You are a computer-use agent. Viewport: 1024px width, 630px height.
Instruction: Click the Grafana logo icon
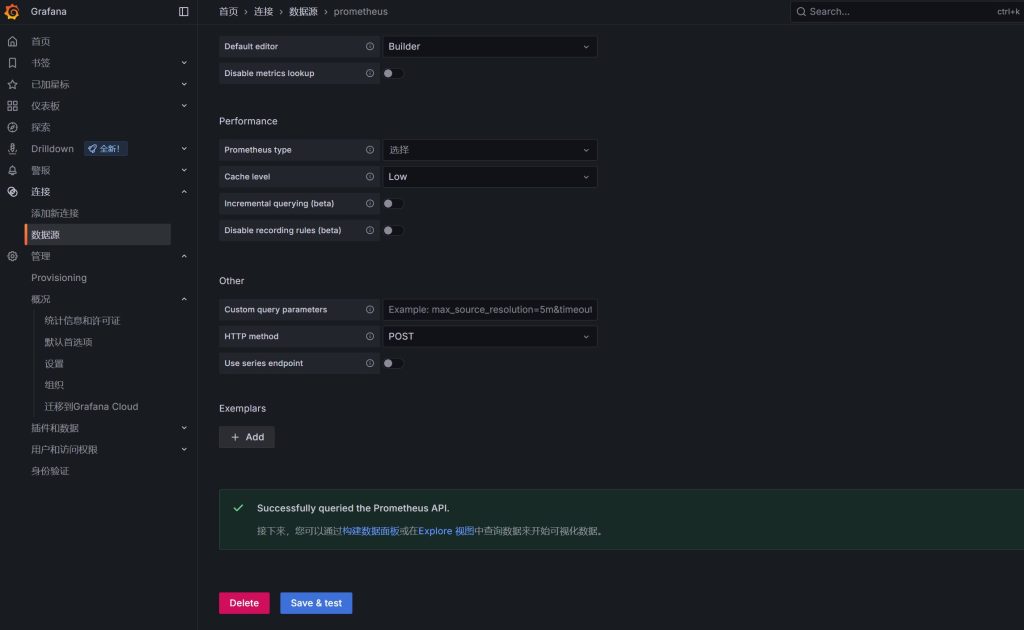click(12, 12)
